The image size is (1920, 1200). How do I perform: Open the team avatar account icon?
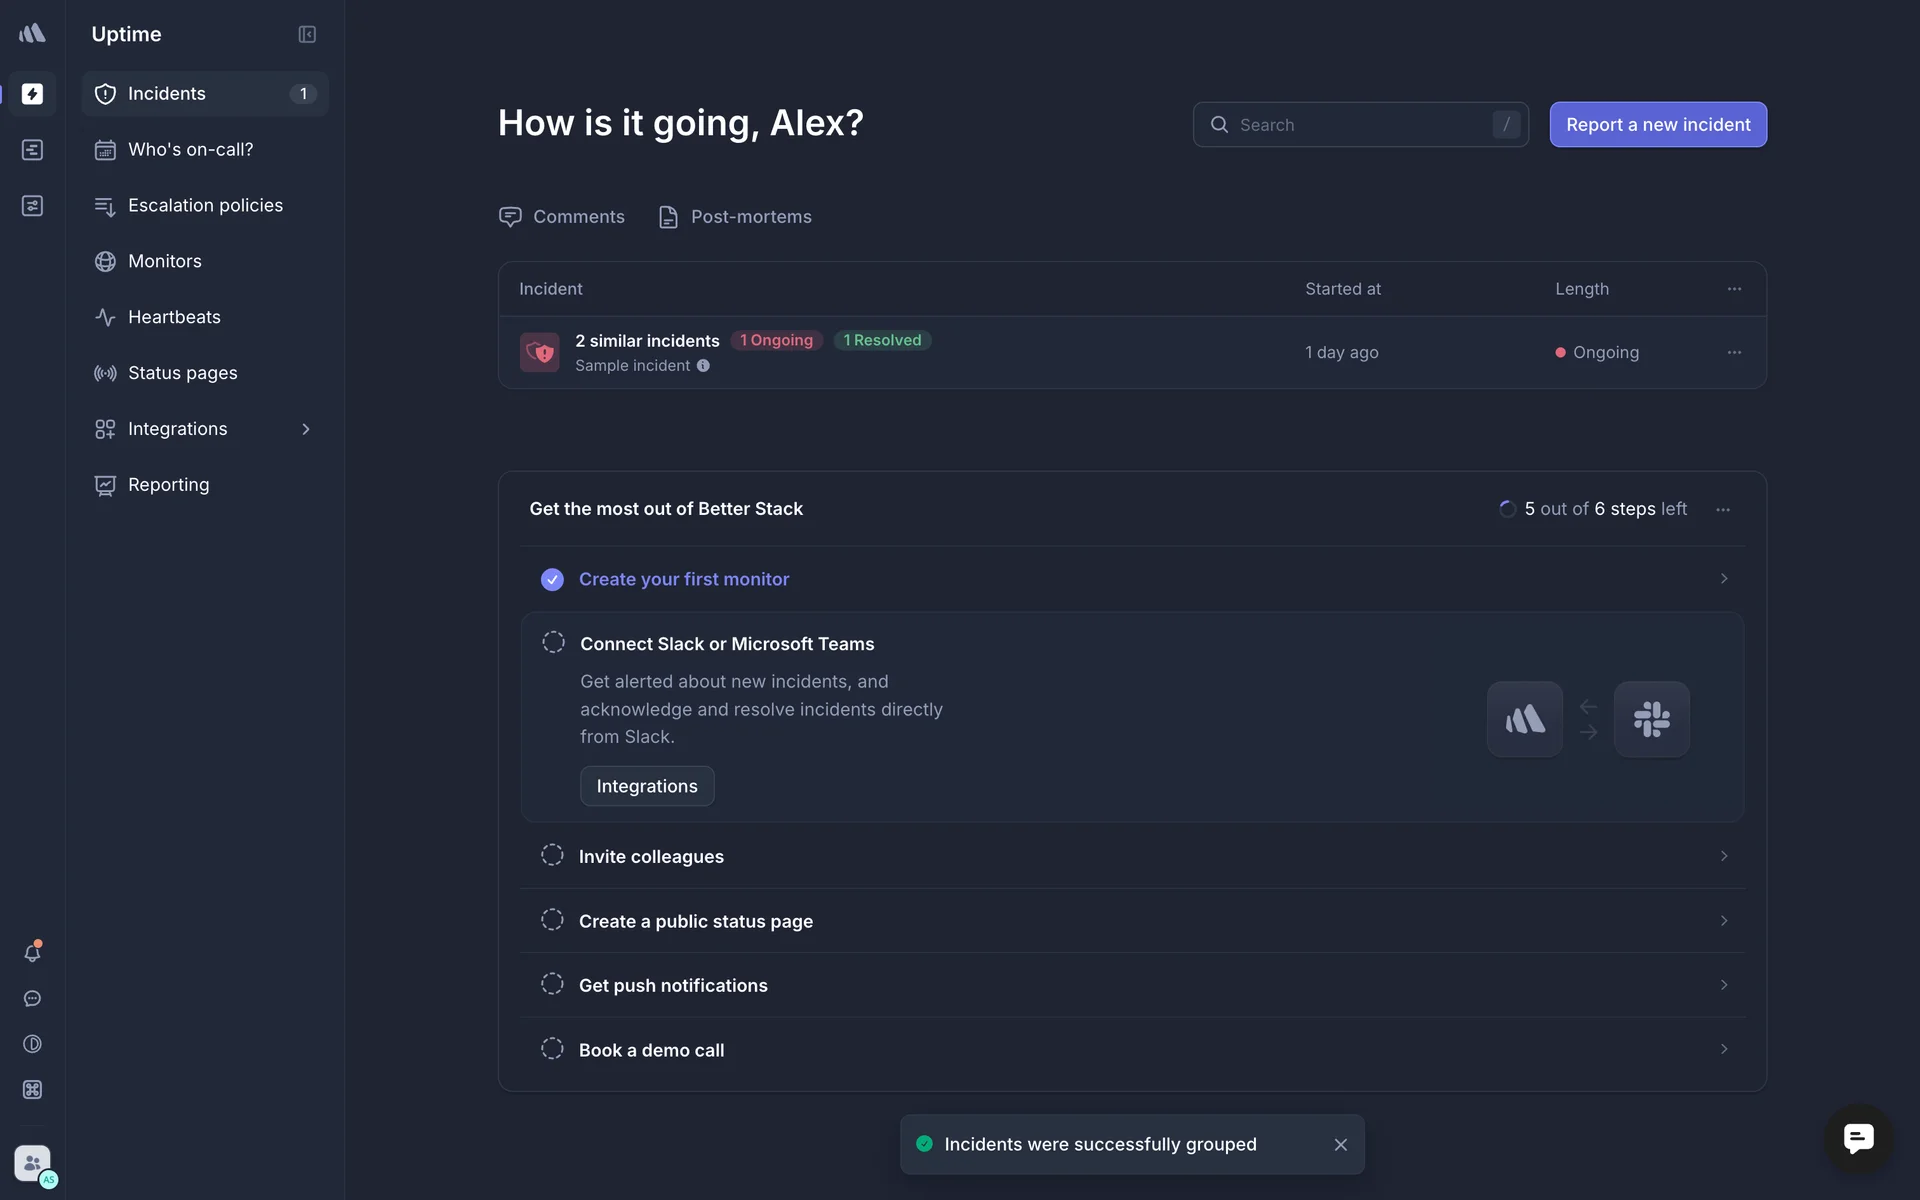tap(32, 1163)
